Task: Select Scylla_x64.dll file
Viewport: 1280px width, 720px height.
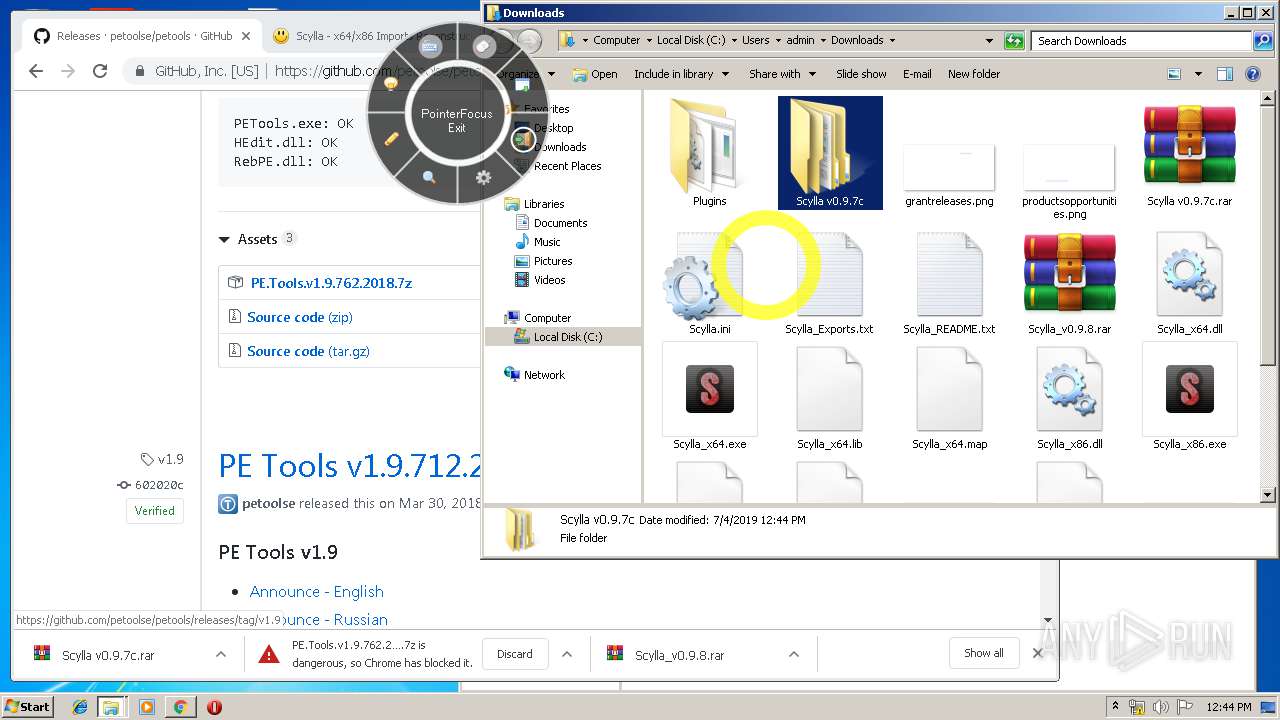Action: 1189,283
